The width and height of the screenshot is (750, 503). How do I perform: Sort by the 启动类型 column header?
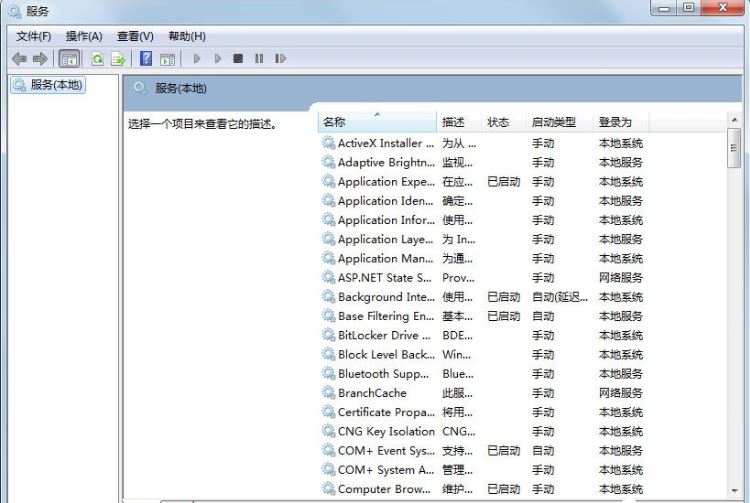pos(559,122)
